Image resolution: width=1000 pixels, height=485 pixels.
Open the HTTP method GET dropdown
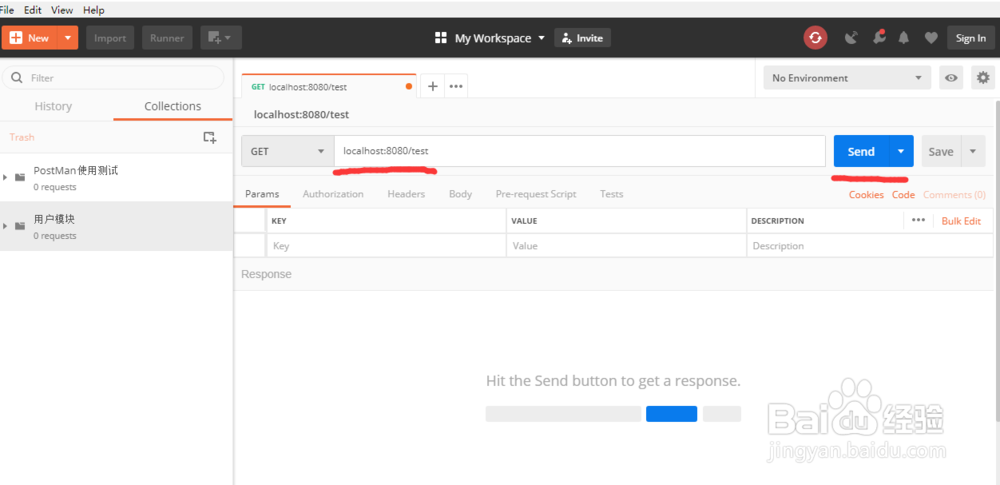click(x=288, y=151)
